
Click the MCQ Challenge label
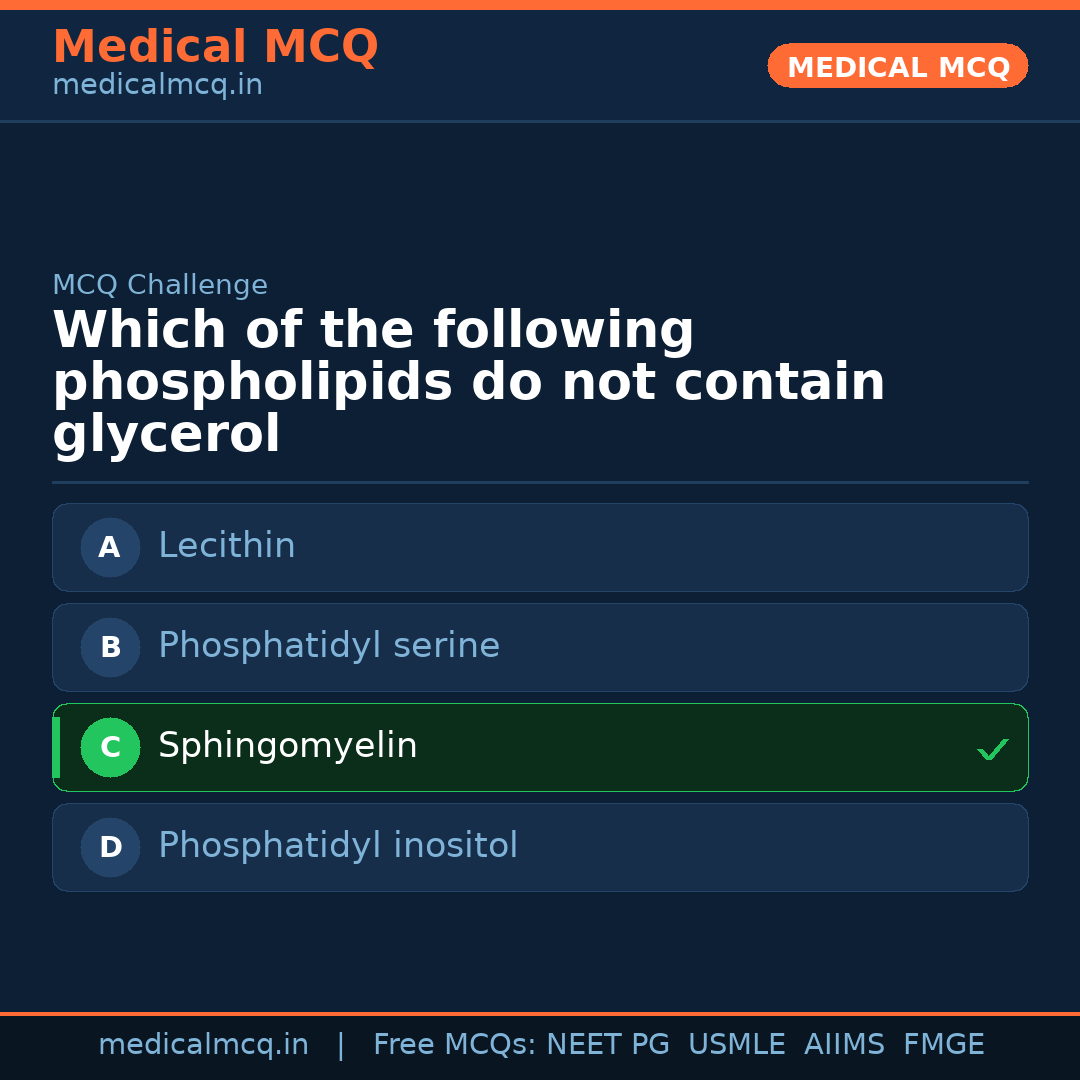160,285
